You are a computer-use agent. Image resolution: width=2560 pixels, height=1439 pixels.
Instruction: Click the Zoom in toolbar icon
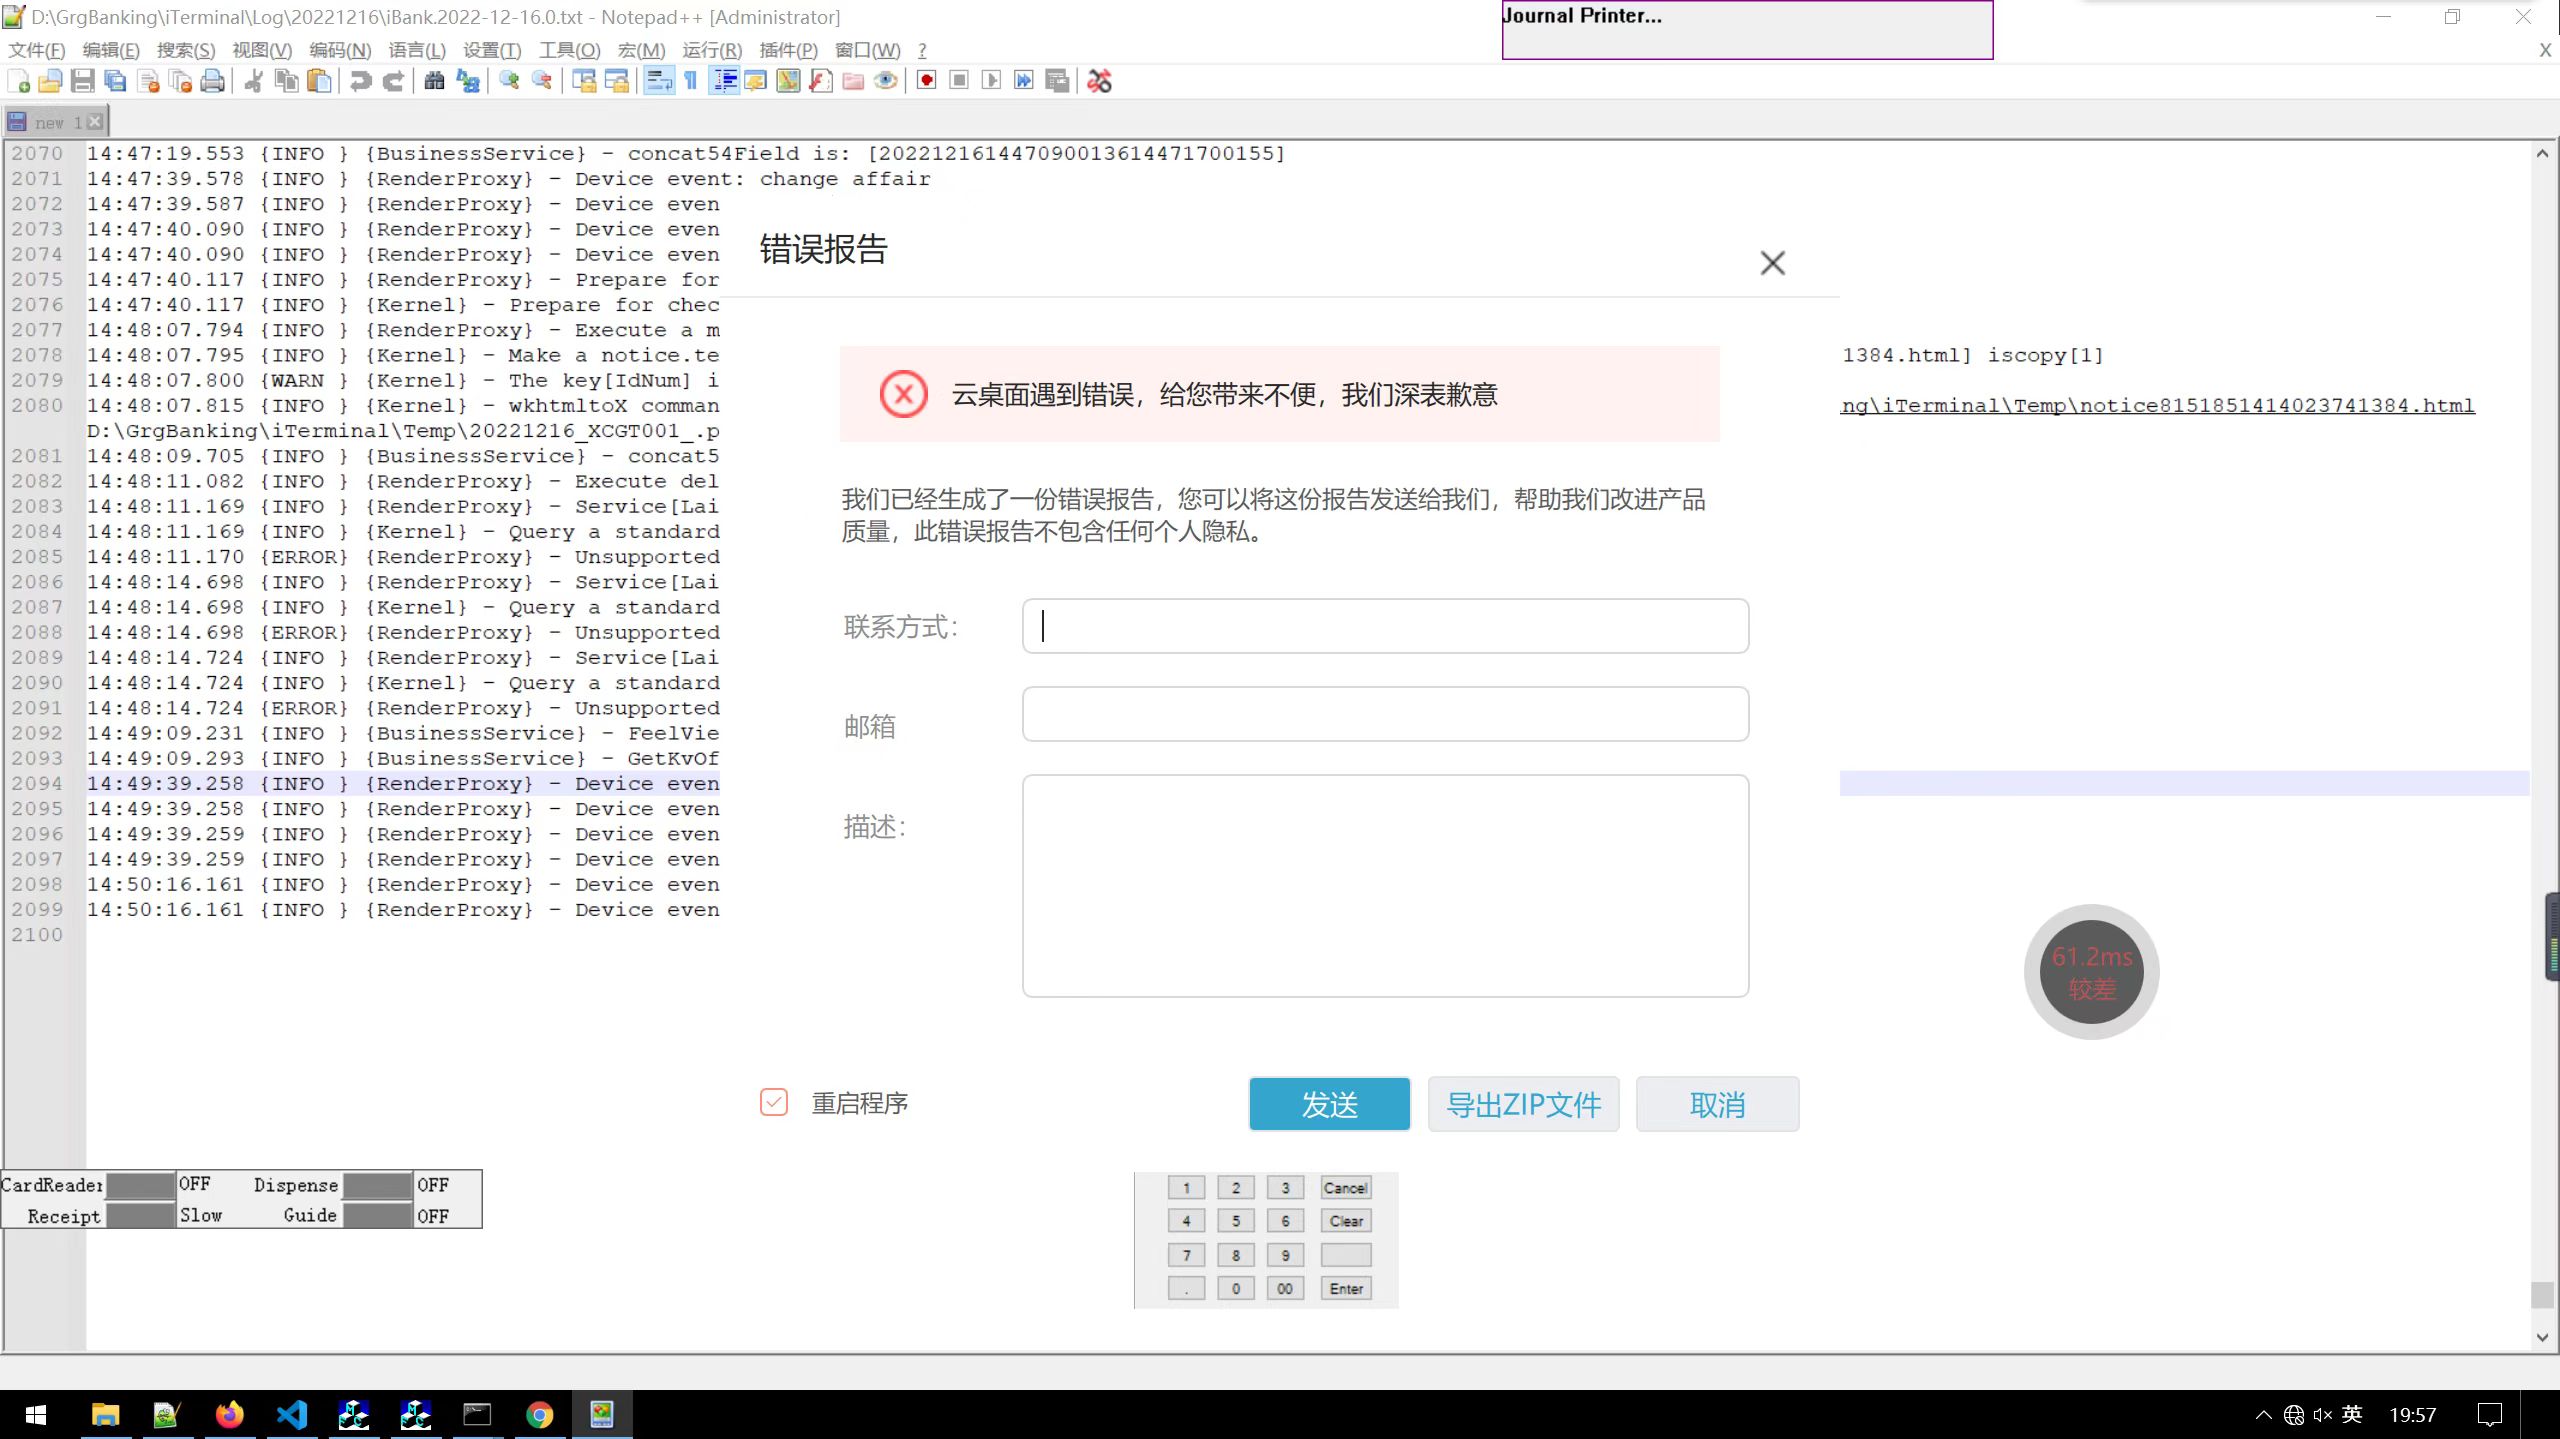point(509,81)
